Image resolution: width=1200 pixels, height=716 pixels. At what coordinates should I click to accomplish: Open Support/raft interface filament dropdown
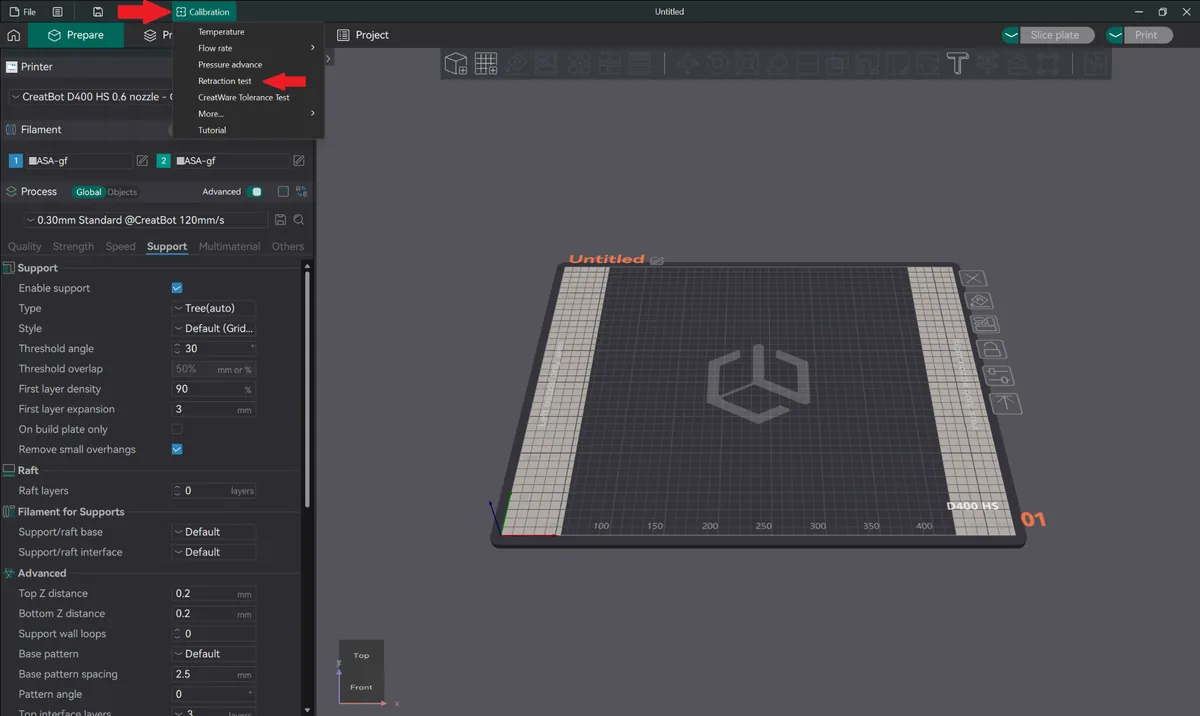point(214,552)
